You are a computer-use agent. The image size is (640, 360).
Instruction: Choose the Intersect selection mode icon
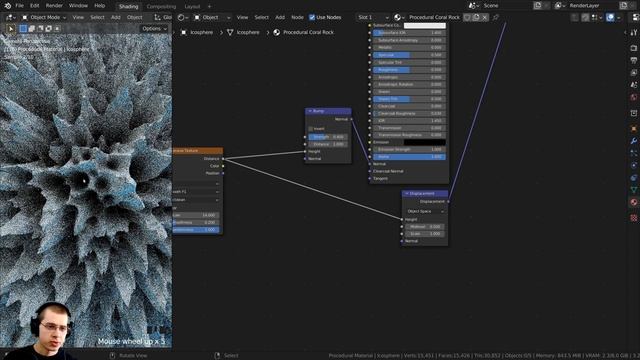pyautogui.click(x=57, y=29)
